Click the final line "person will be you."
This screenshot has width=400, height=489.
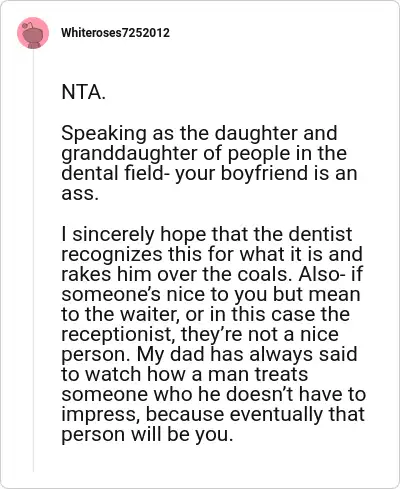pyautogui.click(x=147, y=435)
